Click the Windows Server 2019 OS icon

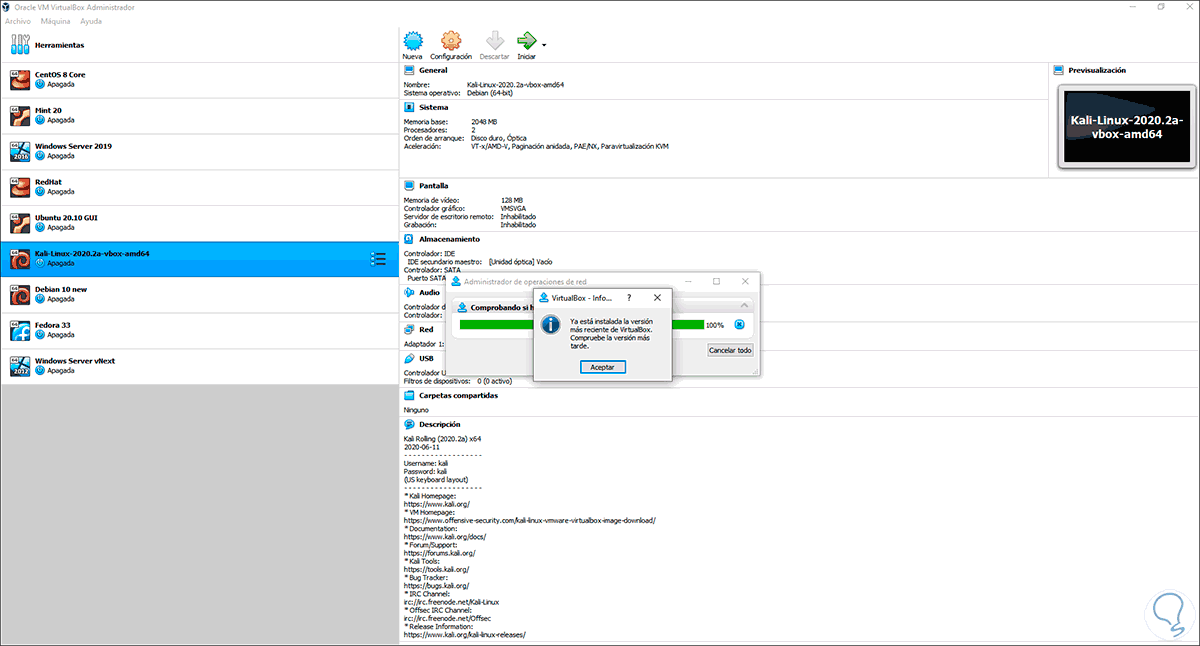click(20, 152)
